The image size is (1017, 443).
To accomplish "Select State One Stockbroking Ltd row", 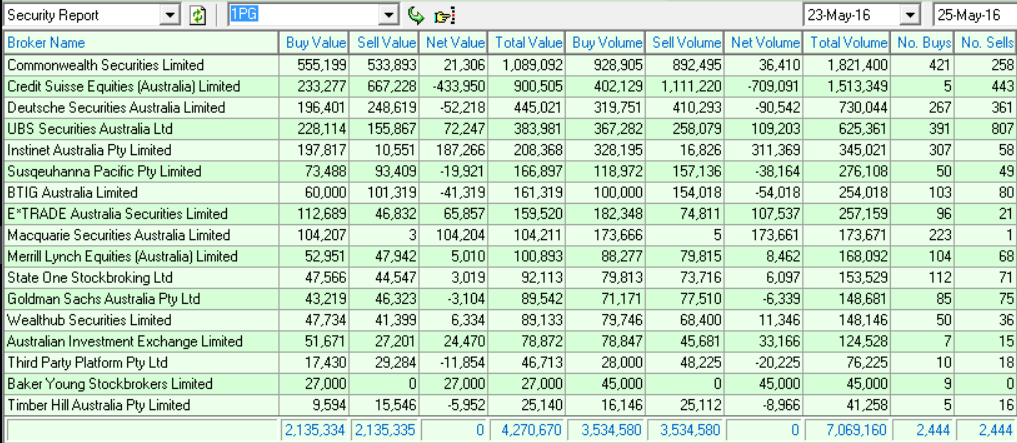I will click(508, 278).
